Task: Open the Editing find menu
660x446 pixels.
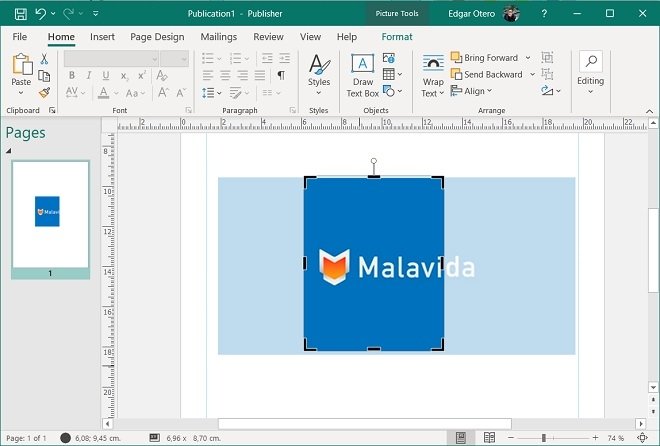Action: pyautogui.click(x=591, y=74)
